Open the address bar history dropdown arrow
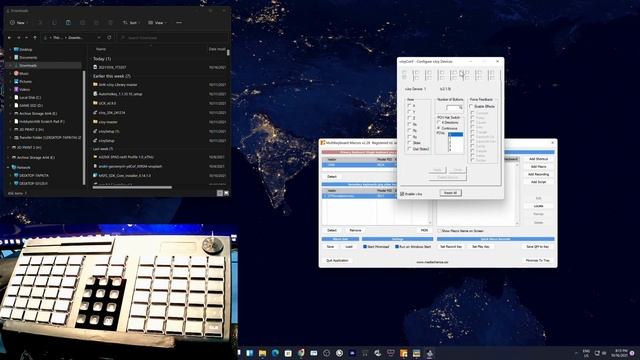The image size is (640, 360). pyautogui.click(x=99, y=38)
